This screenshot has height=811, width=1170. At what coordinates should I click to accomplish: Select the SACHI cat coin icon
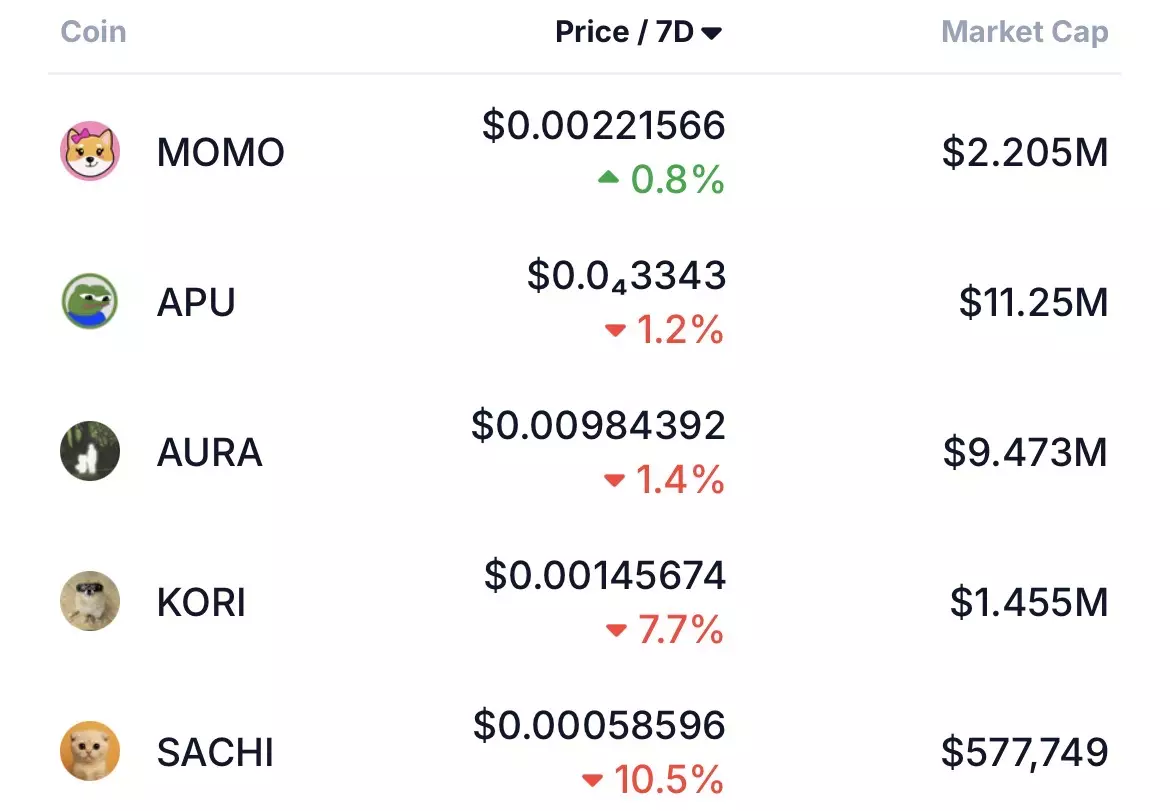90,751
